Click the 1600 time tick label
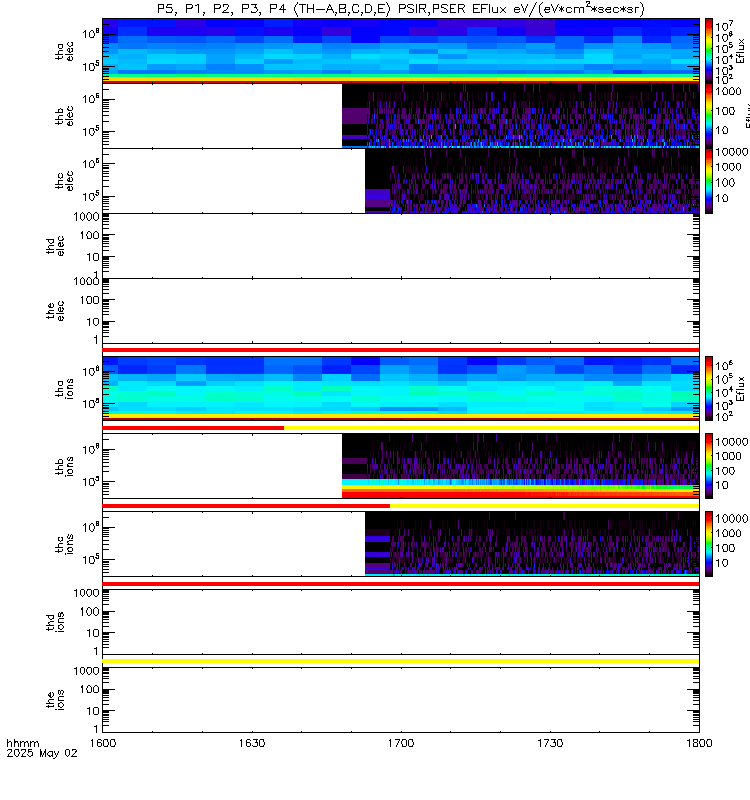Screen dimensions: 750x800 103,743
